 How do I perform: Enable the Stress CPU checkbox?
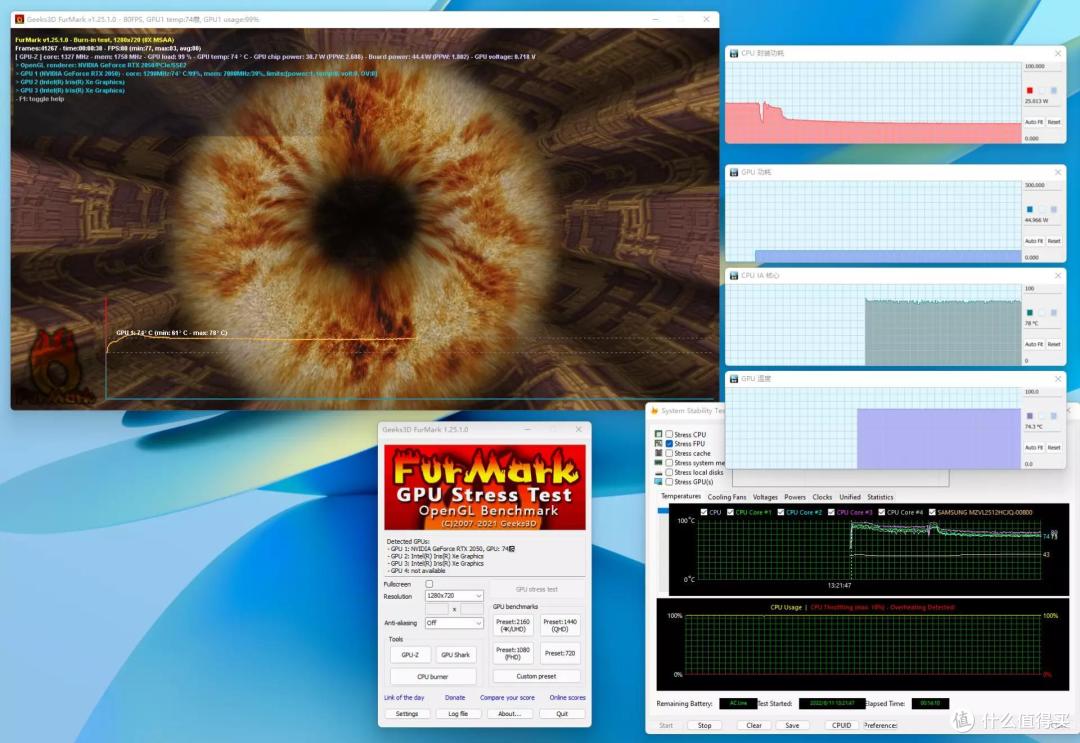click(x=669, y=435)
